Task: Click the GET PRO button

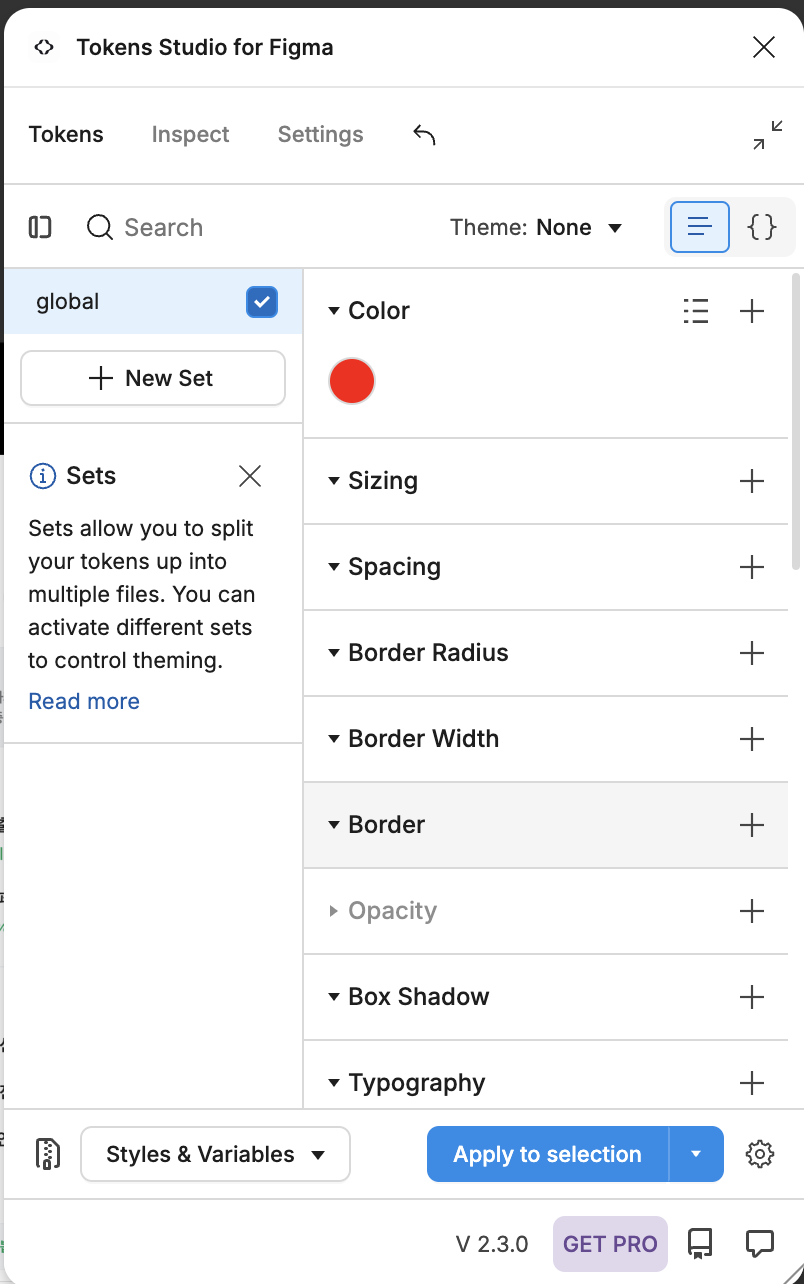Action: click(610, 1244)
